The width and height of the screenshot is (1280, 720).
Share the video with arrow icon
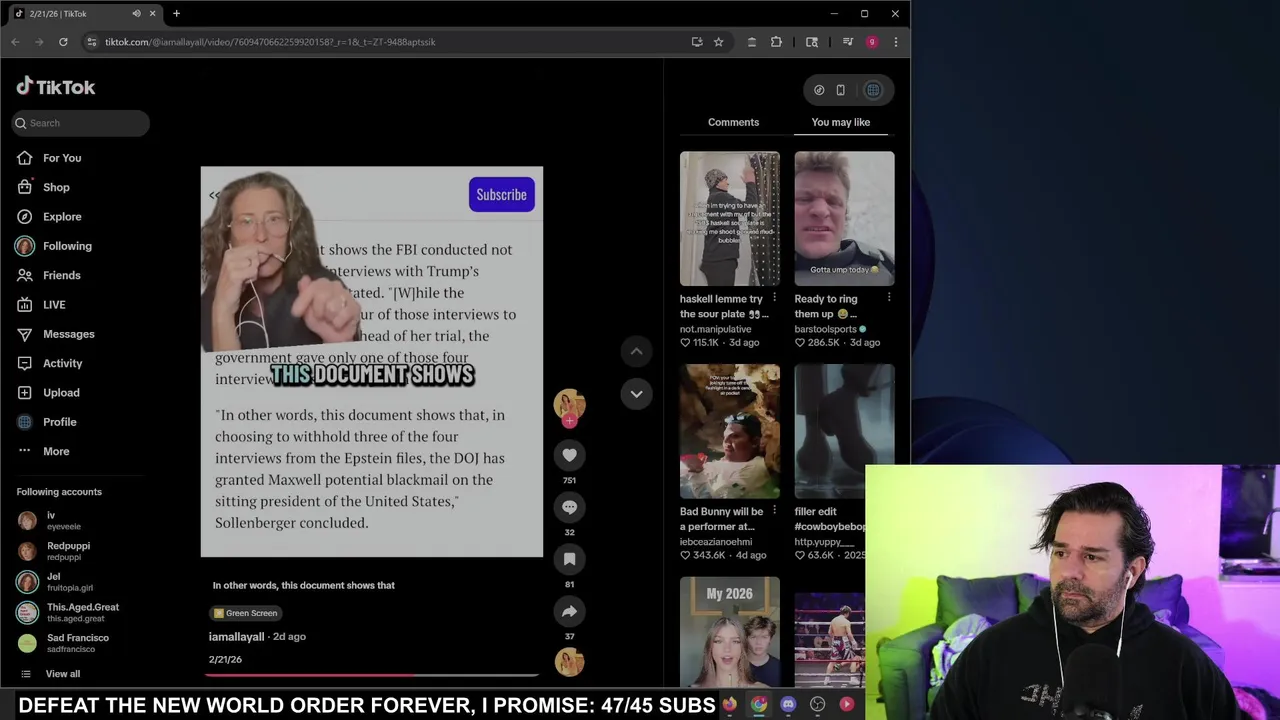pyautogui.click(x=569, y=611)
